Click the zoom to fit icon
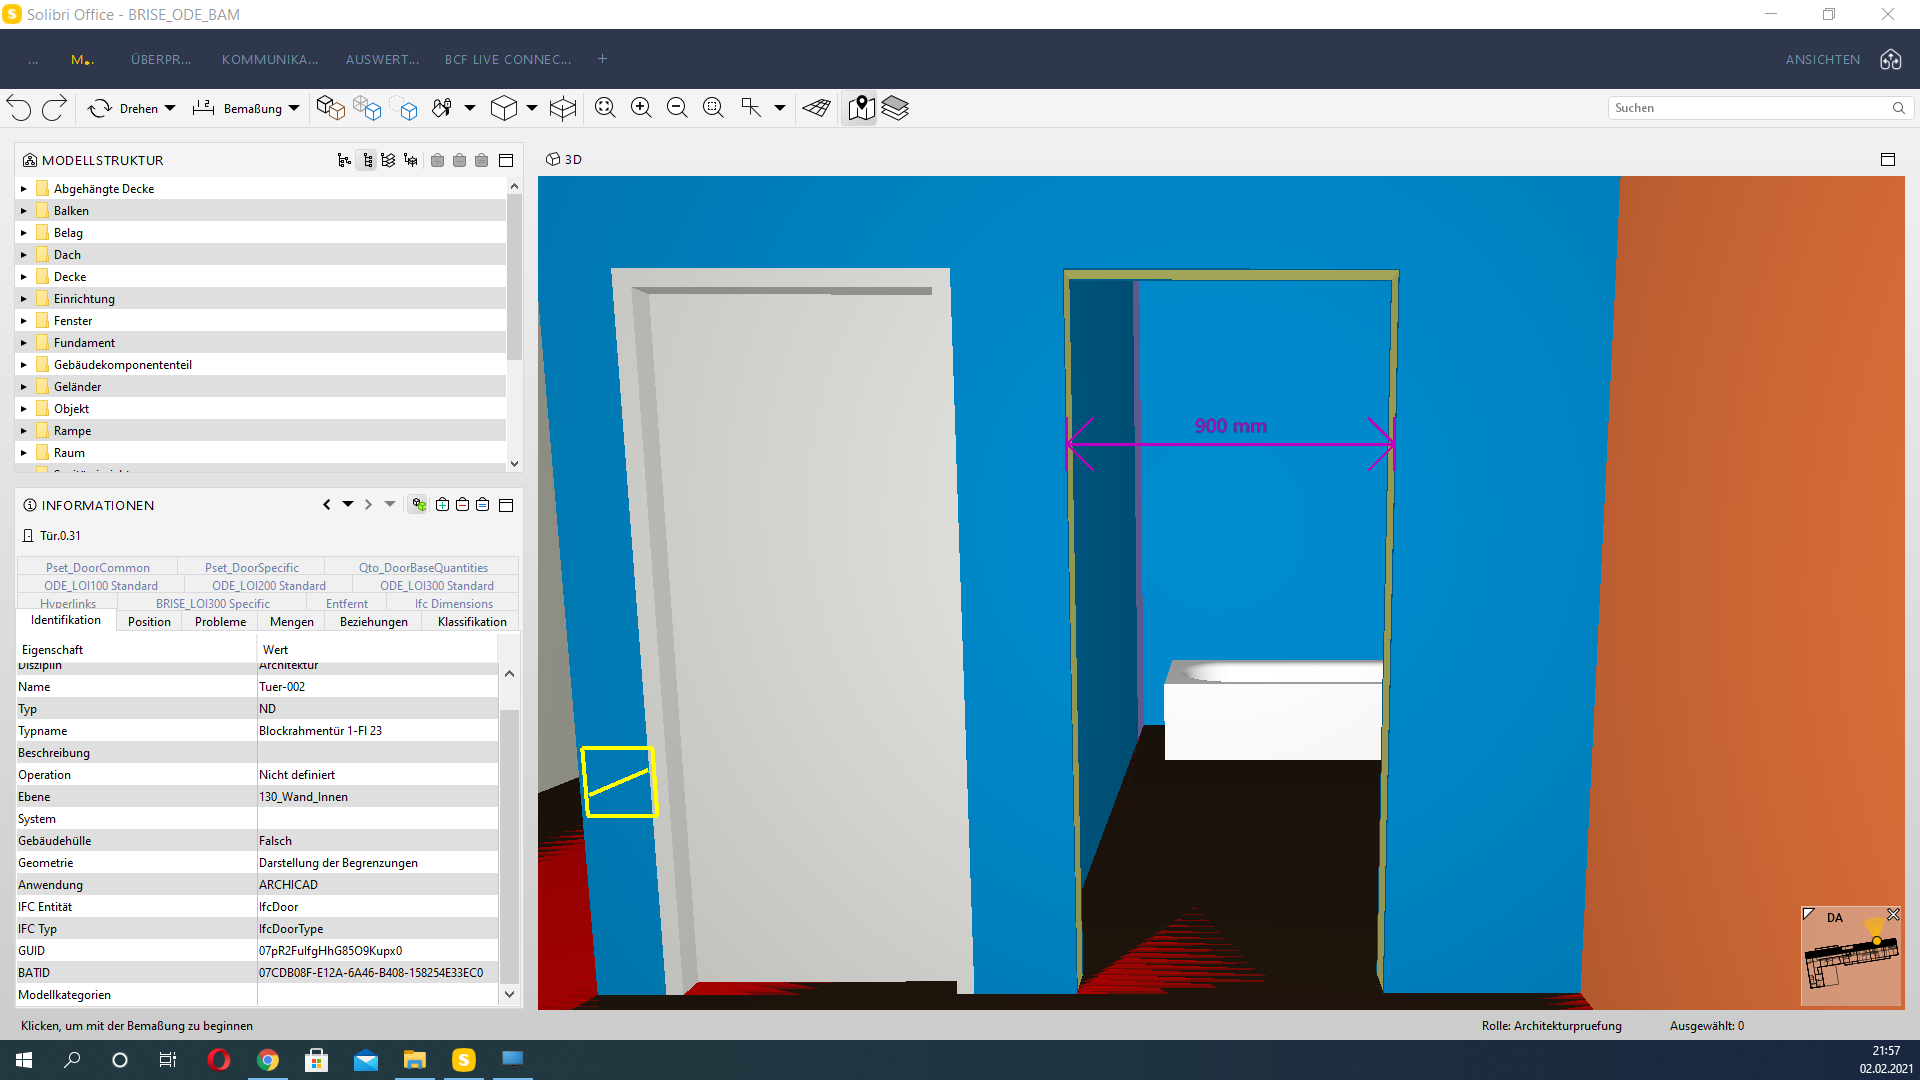Screen dimensions: 1920x1080 605,108
